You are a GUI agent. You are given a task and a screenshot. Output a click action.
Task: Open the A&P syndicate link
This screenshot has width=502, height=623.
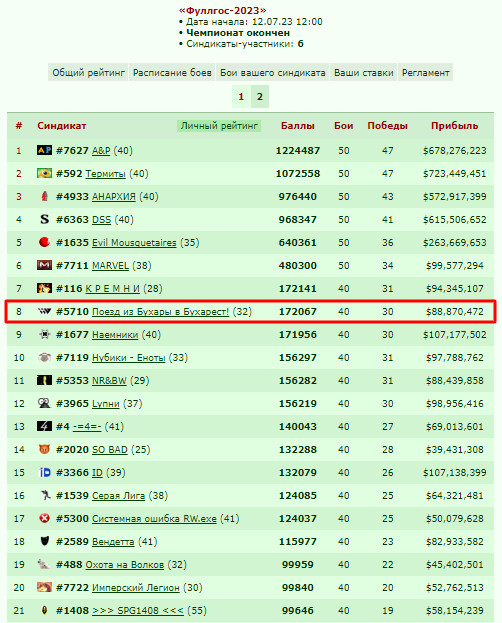click(101, 151)
